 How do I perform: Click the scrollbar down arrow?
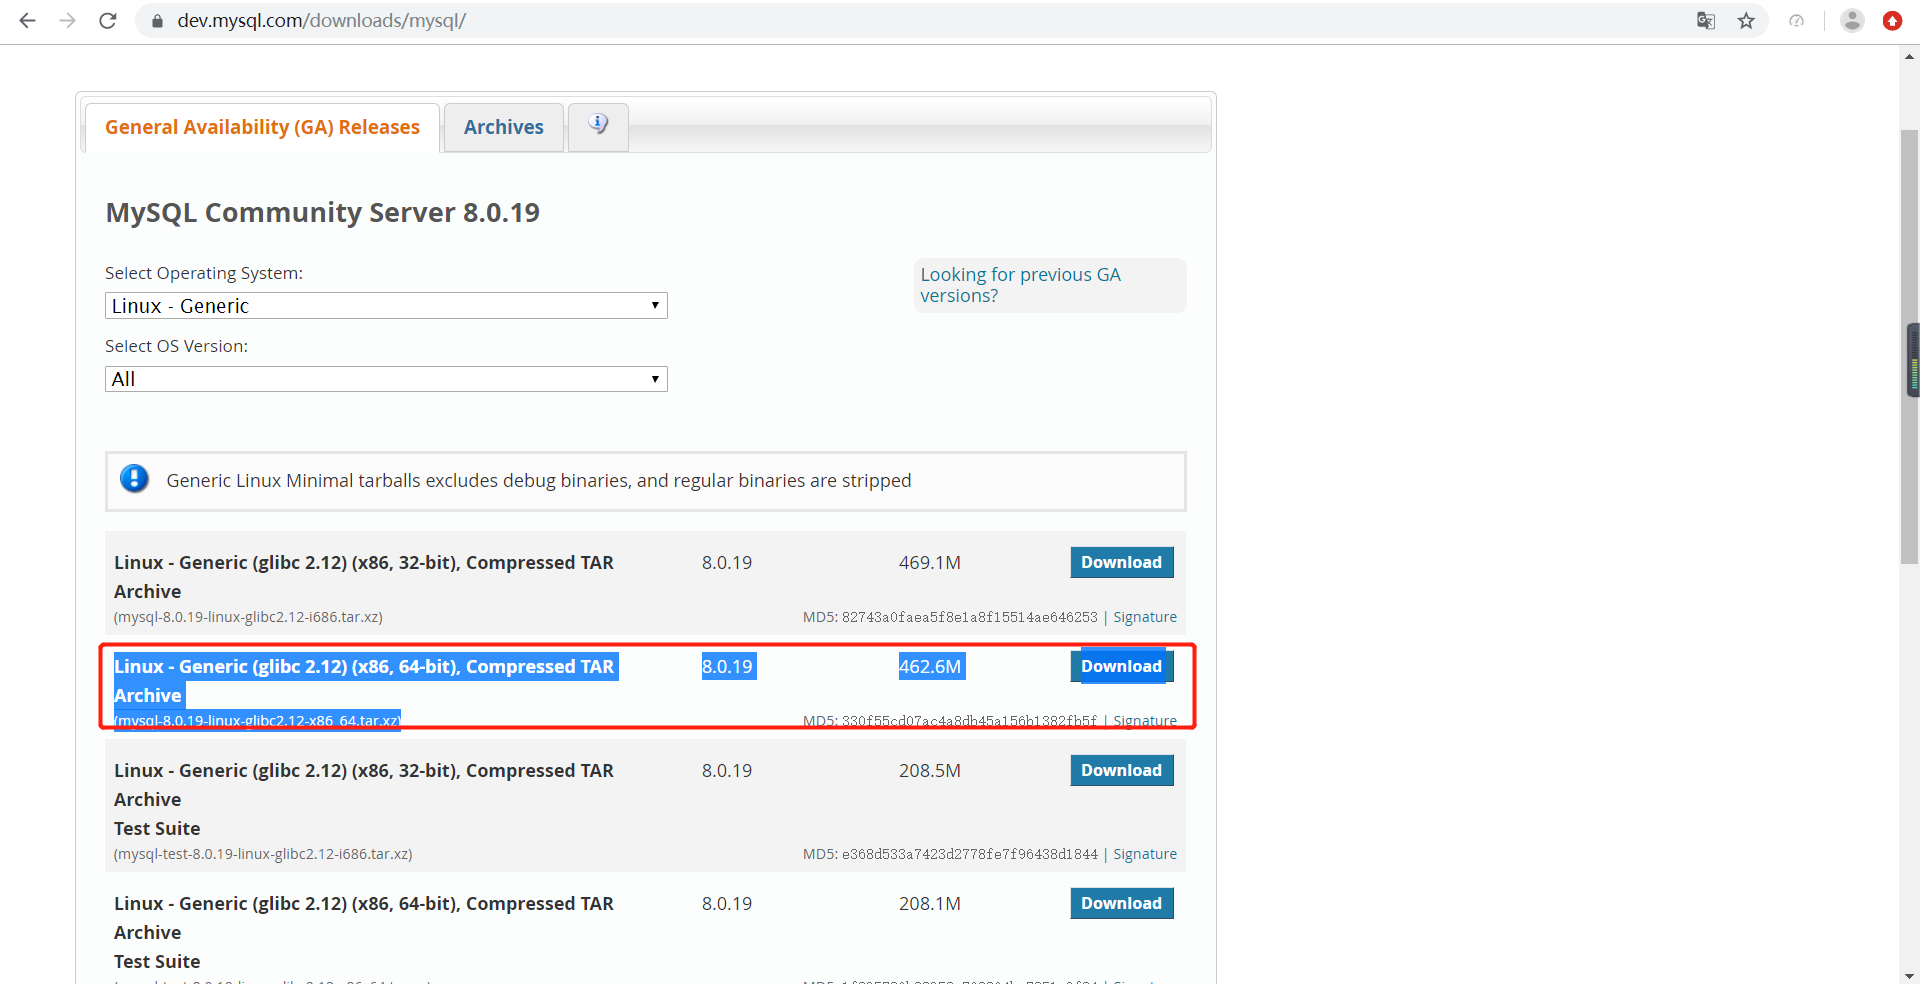[x=1909, y=975]
